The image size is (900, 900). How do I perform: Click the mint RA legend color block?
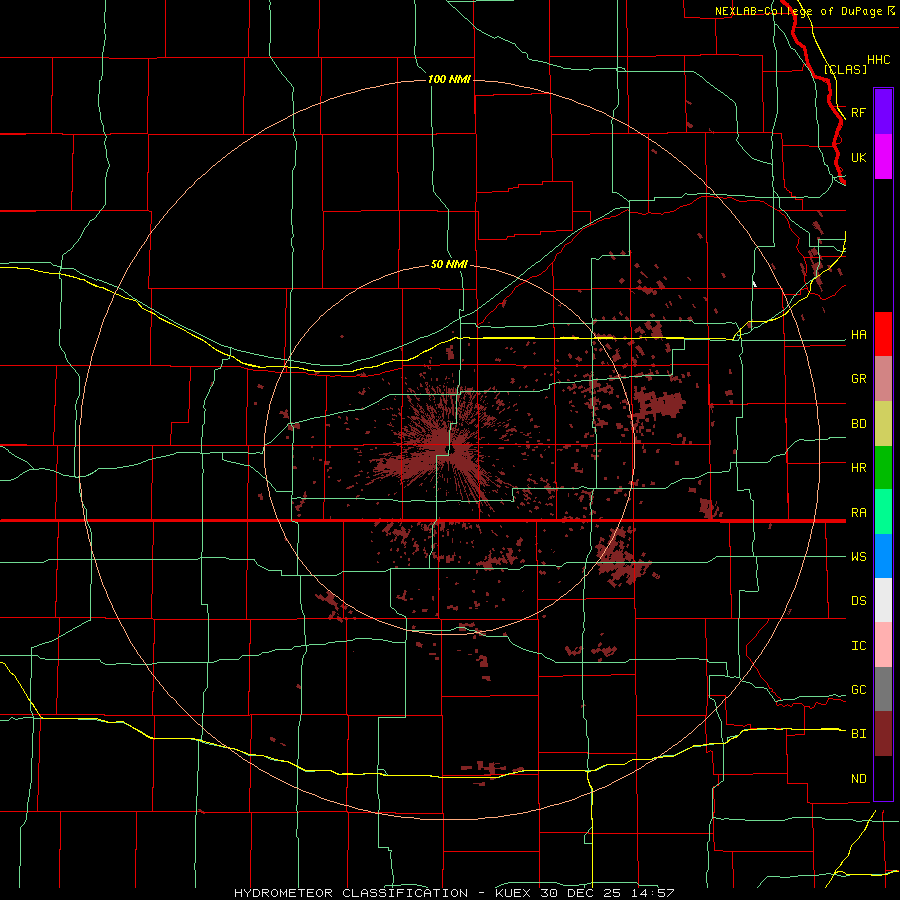click(x=883, y=512)
